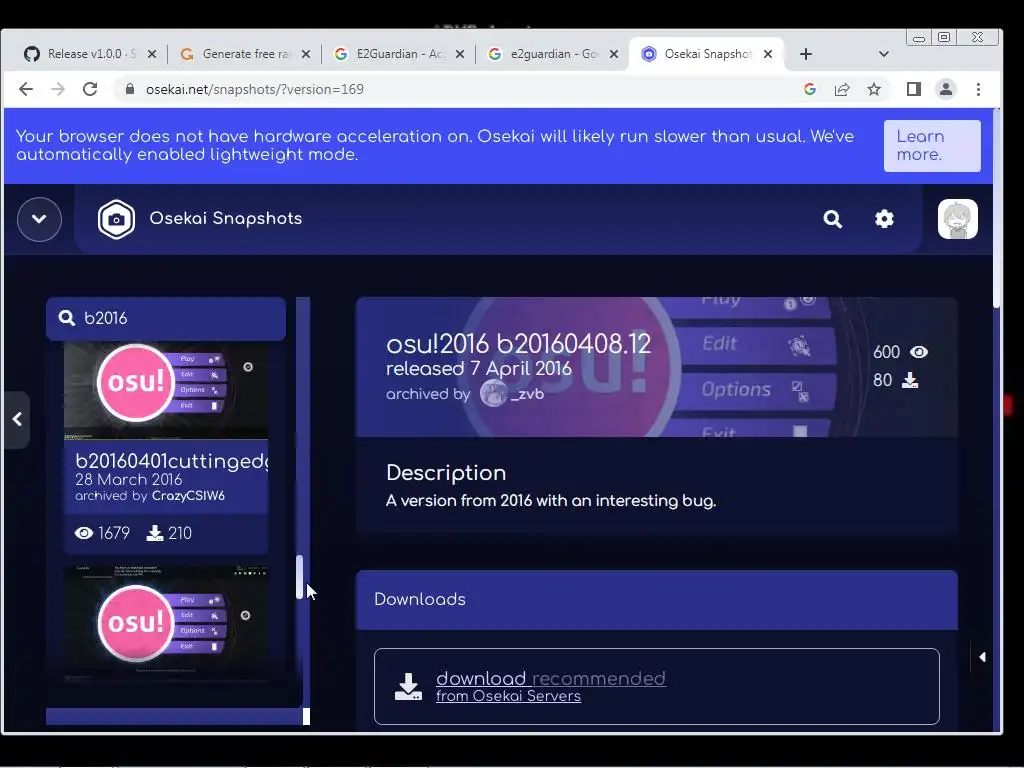Bookmark this page with star
Screen dimensions: 1024x768
(x=874, y=89)
